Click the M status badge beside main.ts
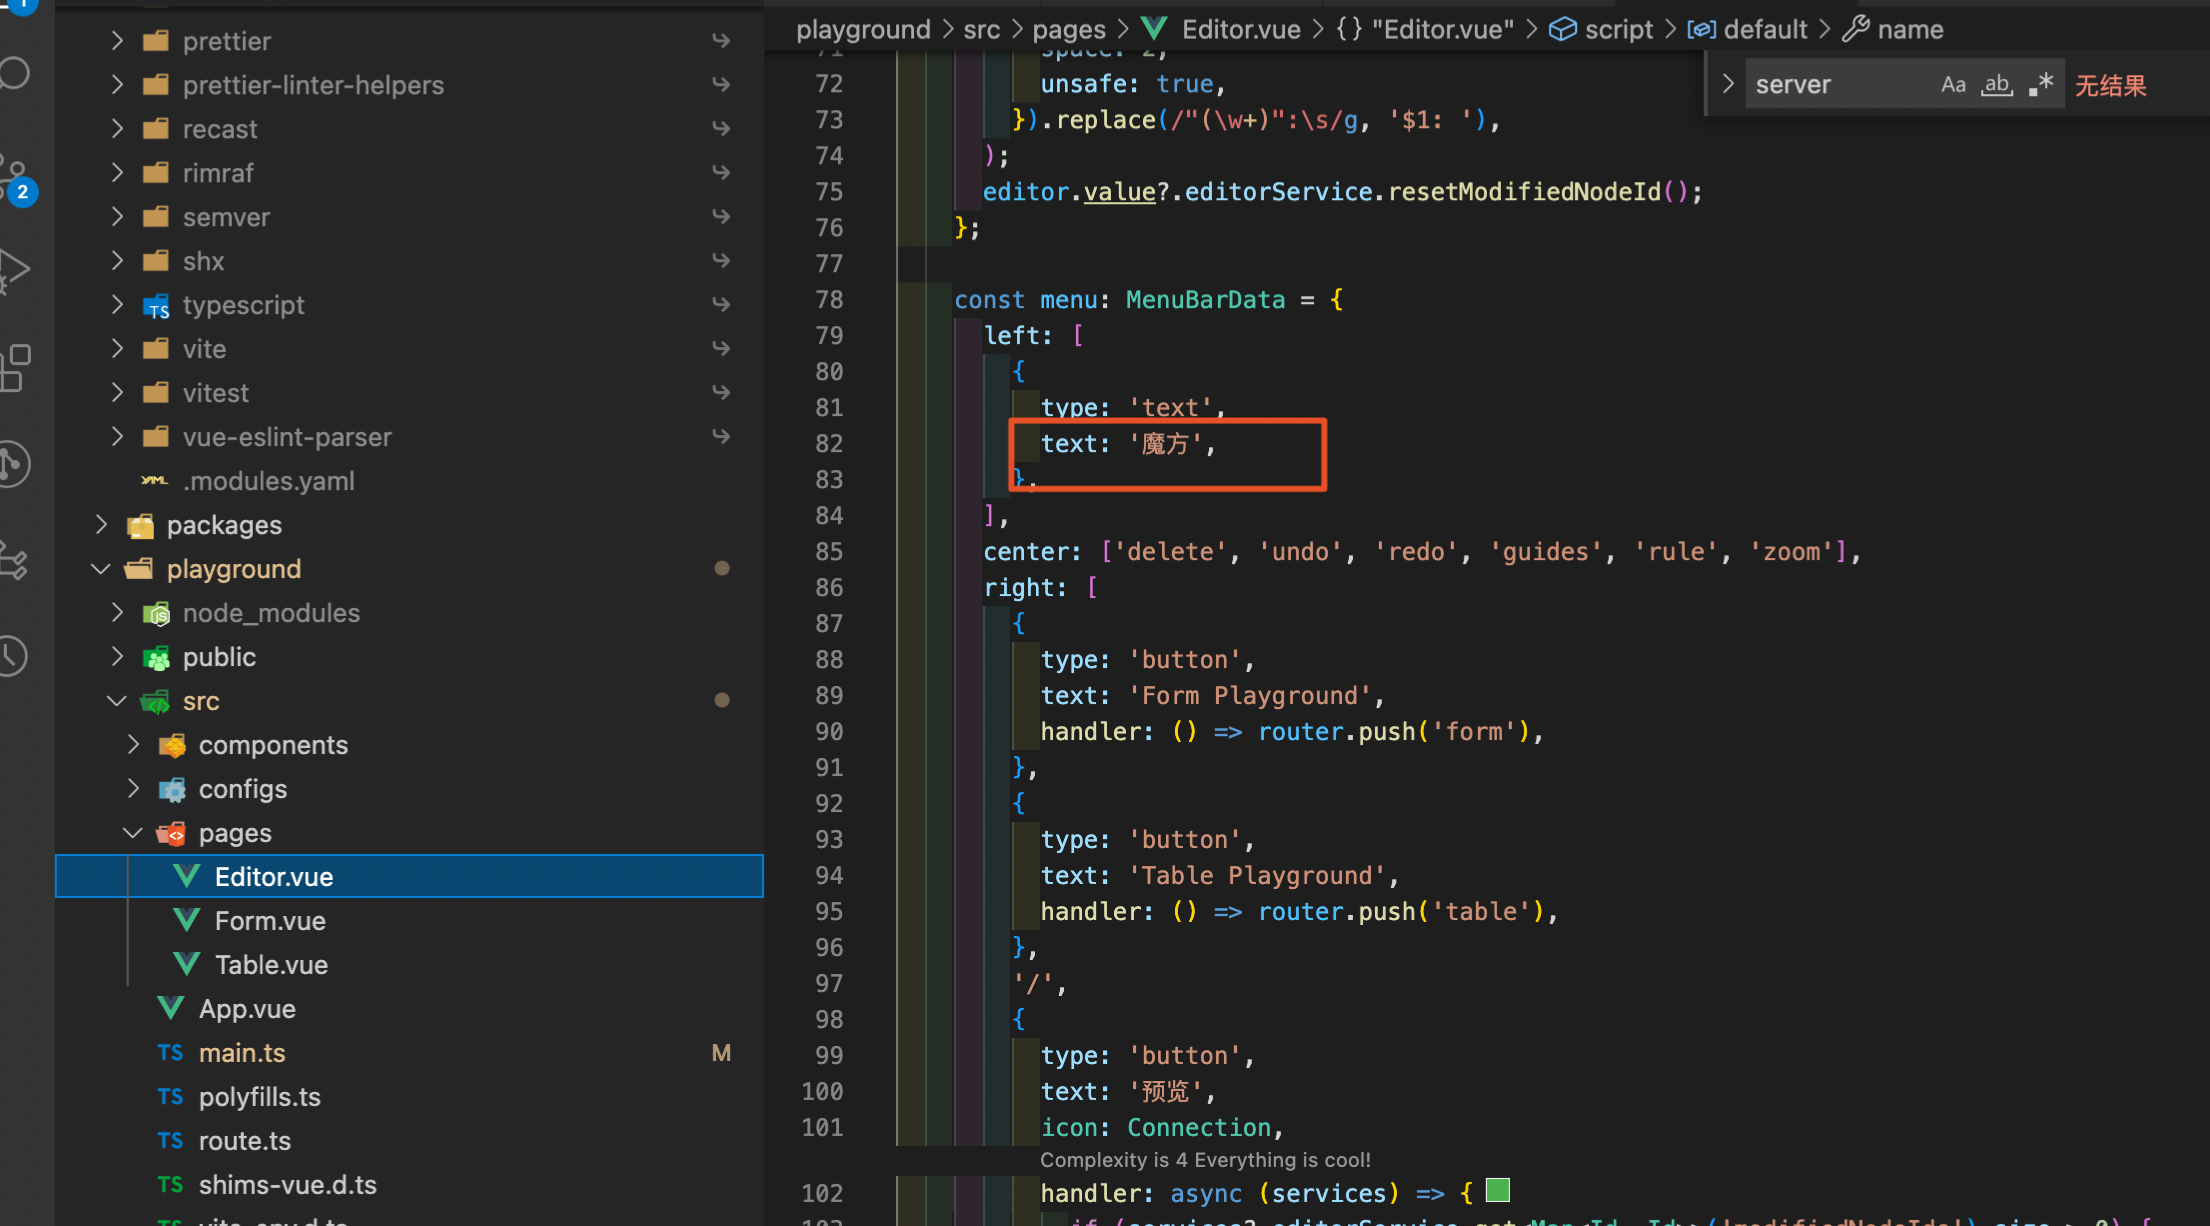The height and width of the screenshot is (1226, 2210). coord(721,1052)
